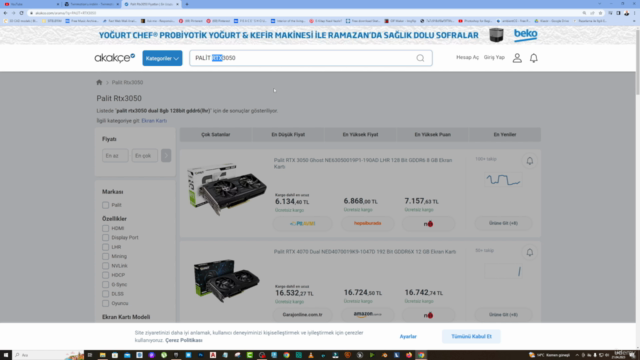Screen dimensions: 640x360
Task: Switch to the YouTube browser tab
Action: pyautogui.click(x=31, y=4)
